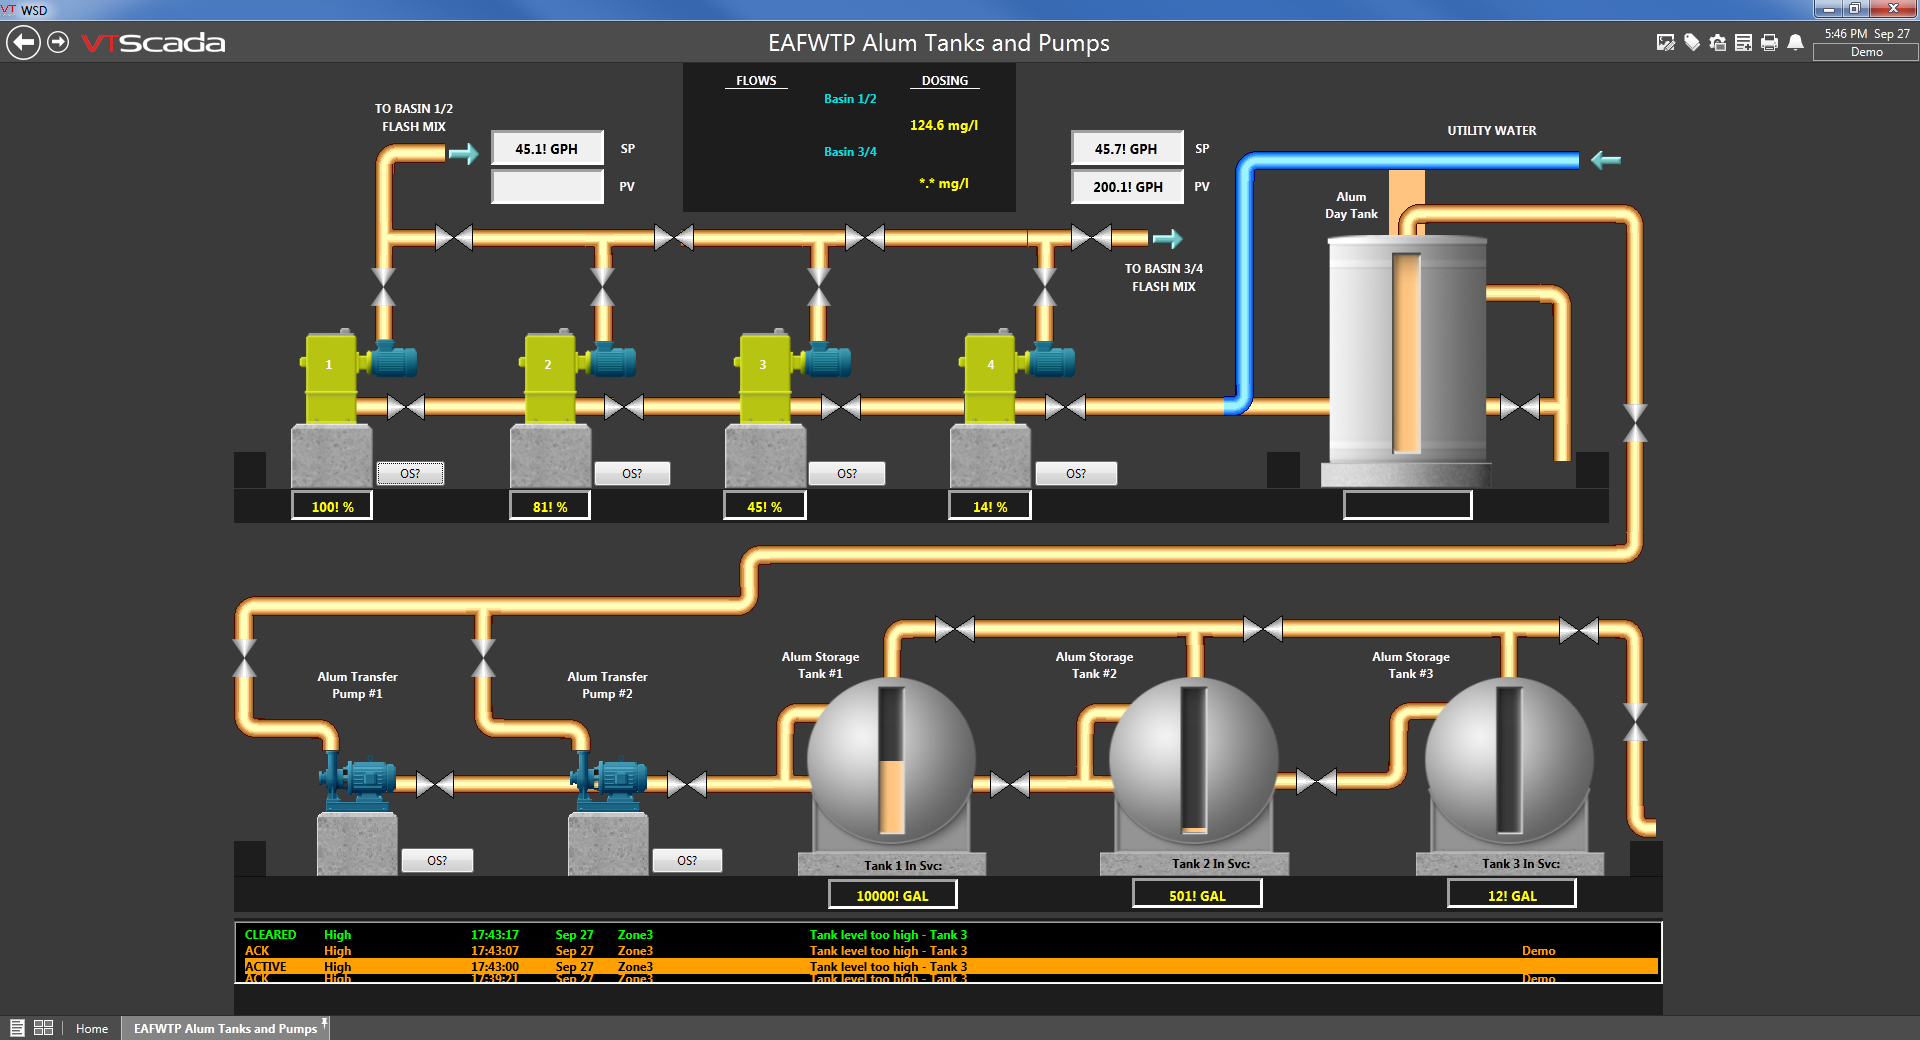Add an operator note using the notes icon
Screen dimensions: 1920x1040
[1743, 43]
